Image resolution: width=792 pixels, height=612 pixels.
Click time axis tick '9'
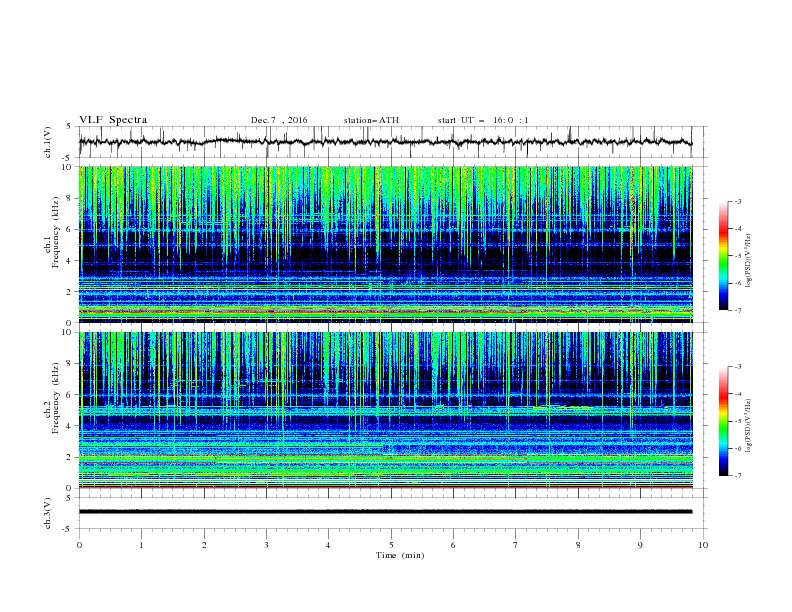640,545
